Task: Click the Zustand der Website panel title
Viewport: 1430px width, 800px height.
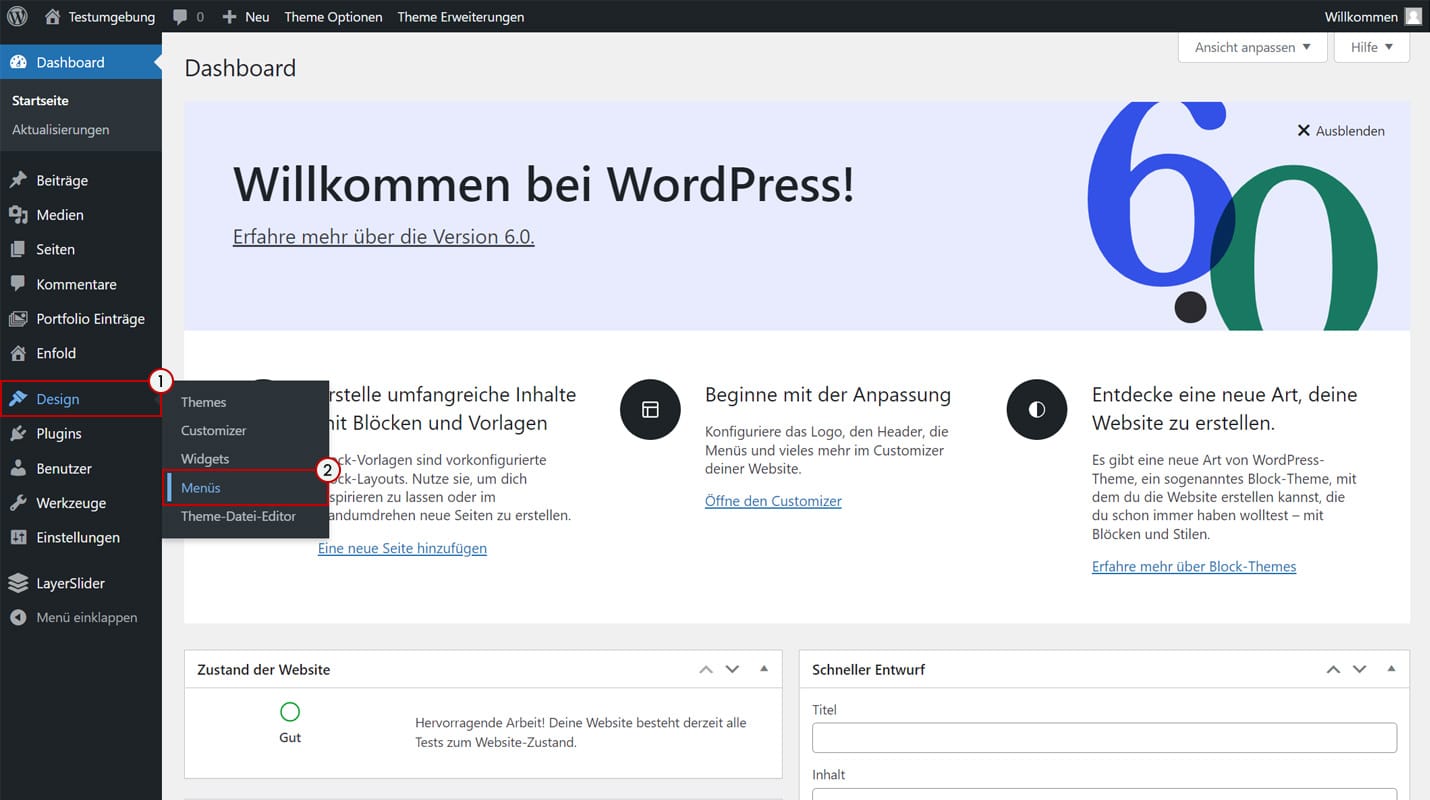Action: (264, 670)
